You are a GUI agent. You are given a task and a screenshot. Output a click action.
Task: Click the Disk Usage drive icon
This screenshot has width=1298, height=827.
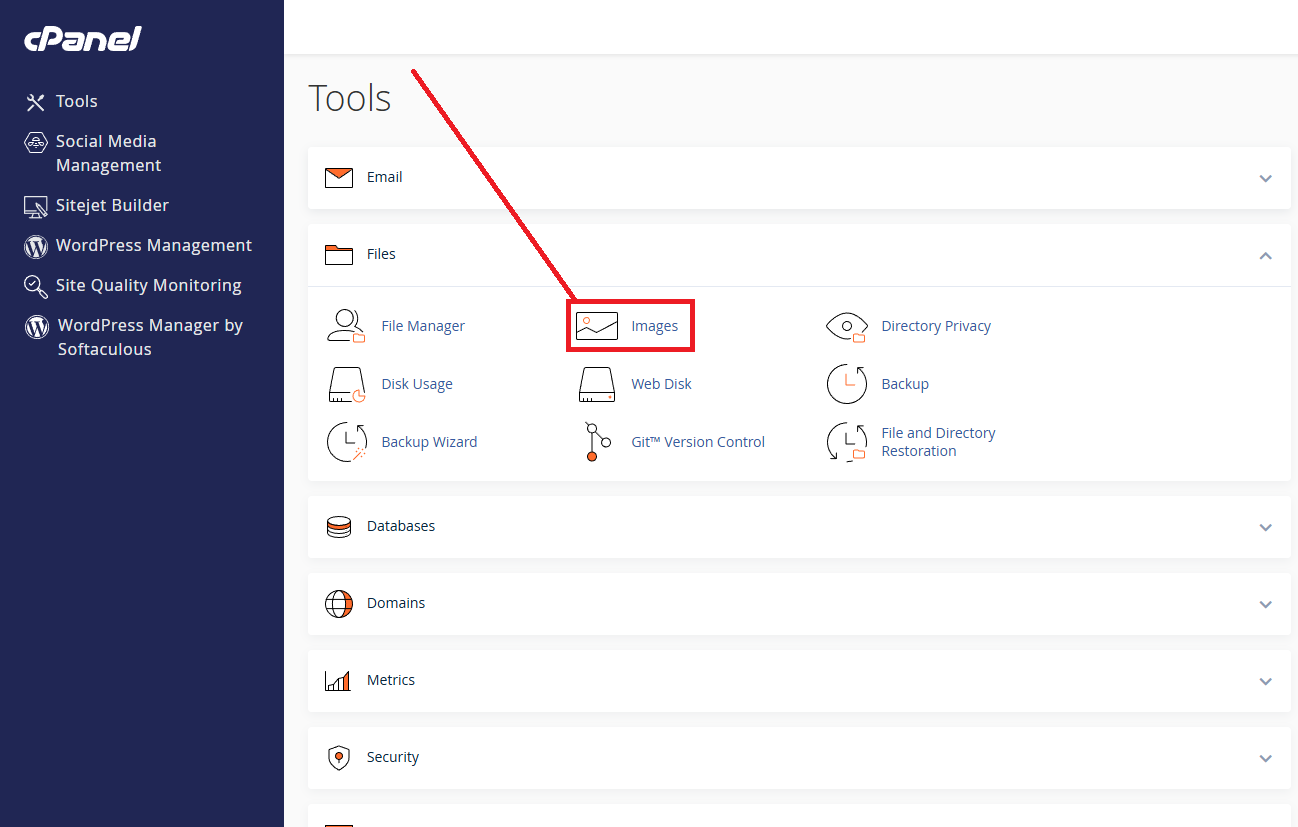pos(347,384)
